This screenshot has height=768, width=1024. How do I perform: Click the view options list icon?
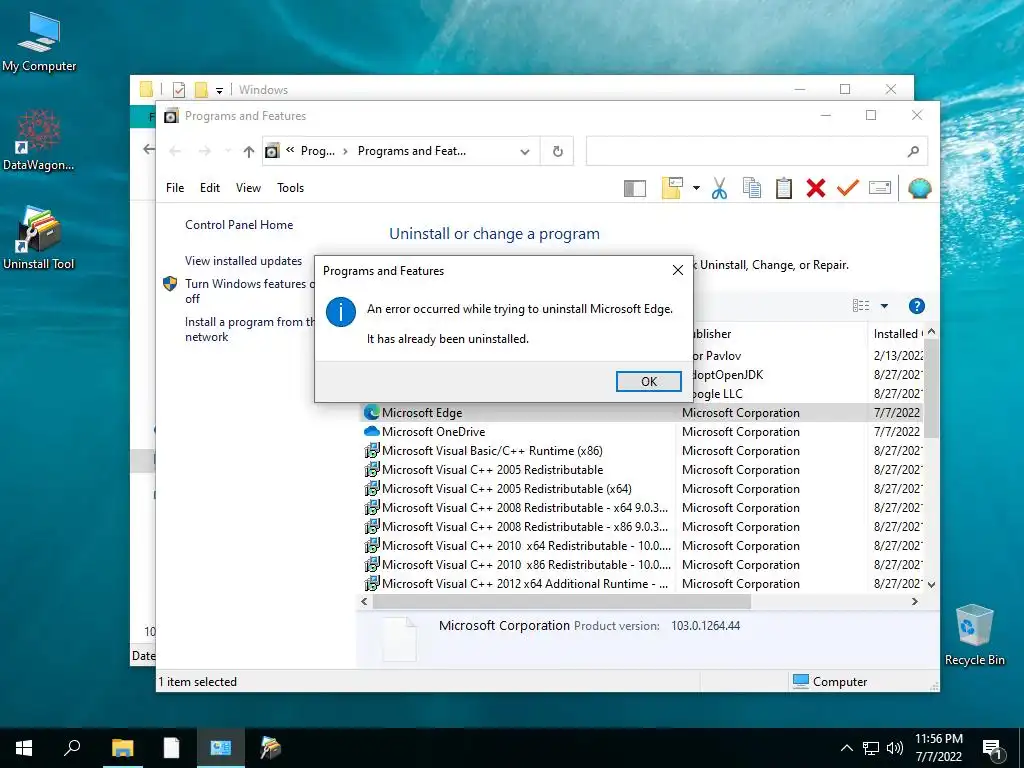click(861, 306)
